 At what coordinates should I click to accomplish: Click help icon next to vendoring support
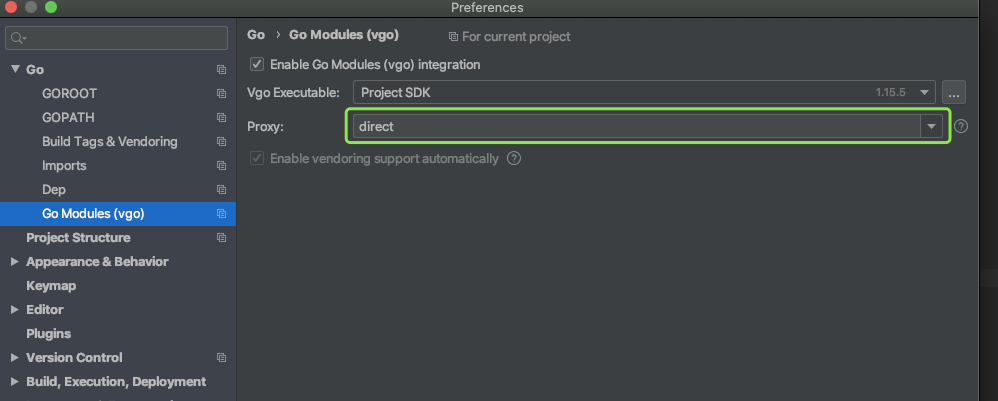point(514,158)
